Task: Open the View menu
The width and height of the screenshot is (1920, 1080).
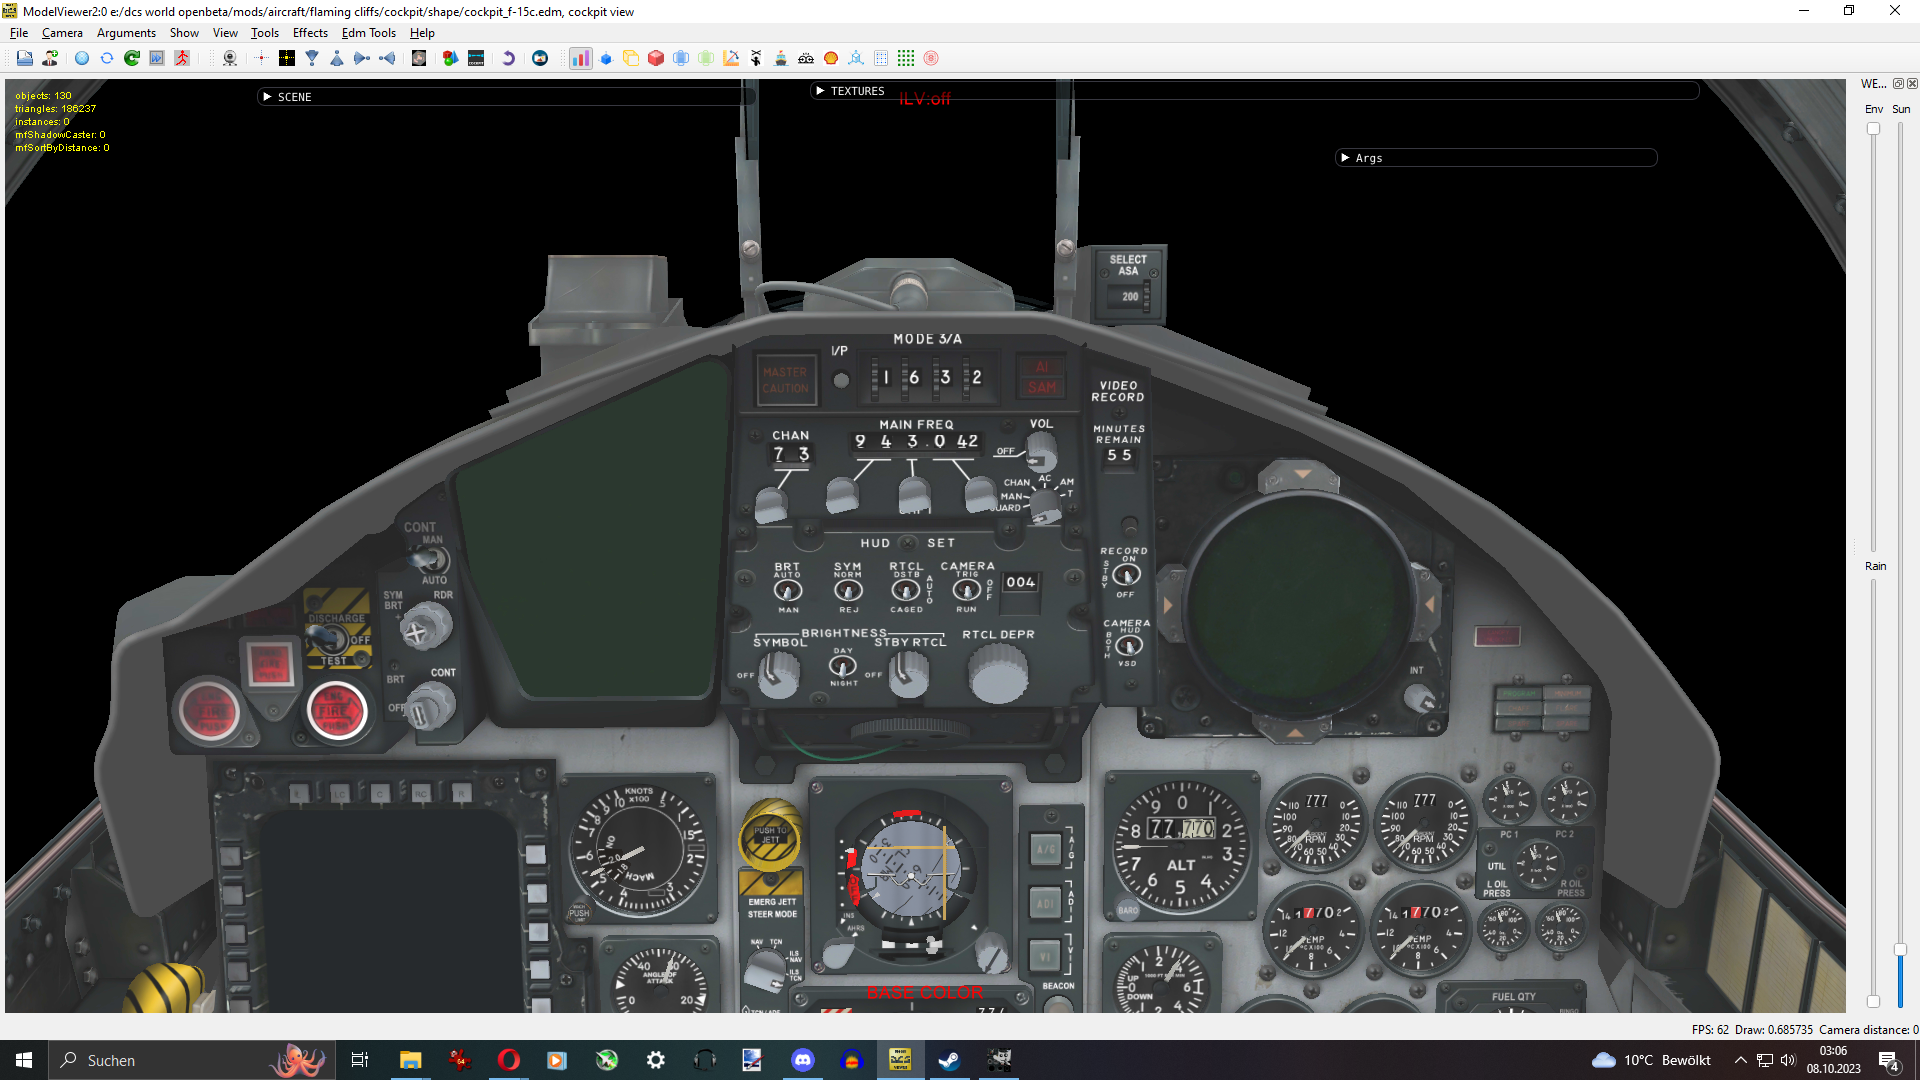Action: click(x=225, y=33)
